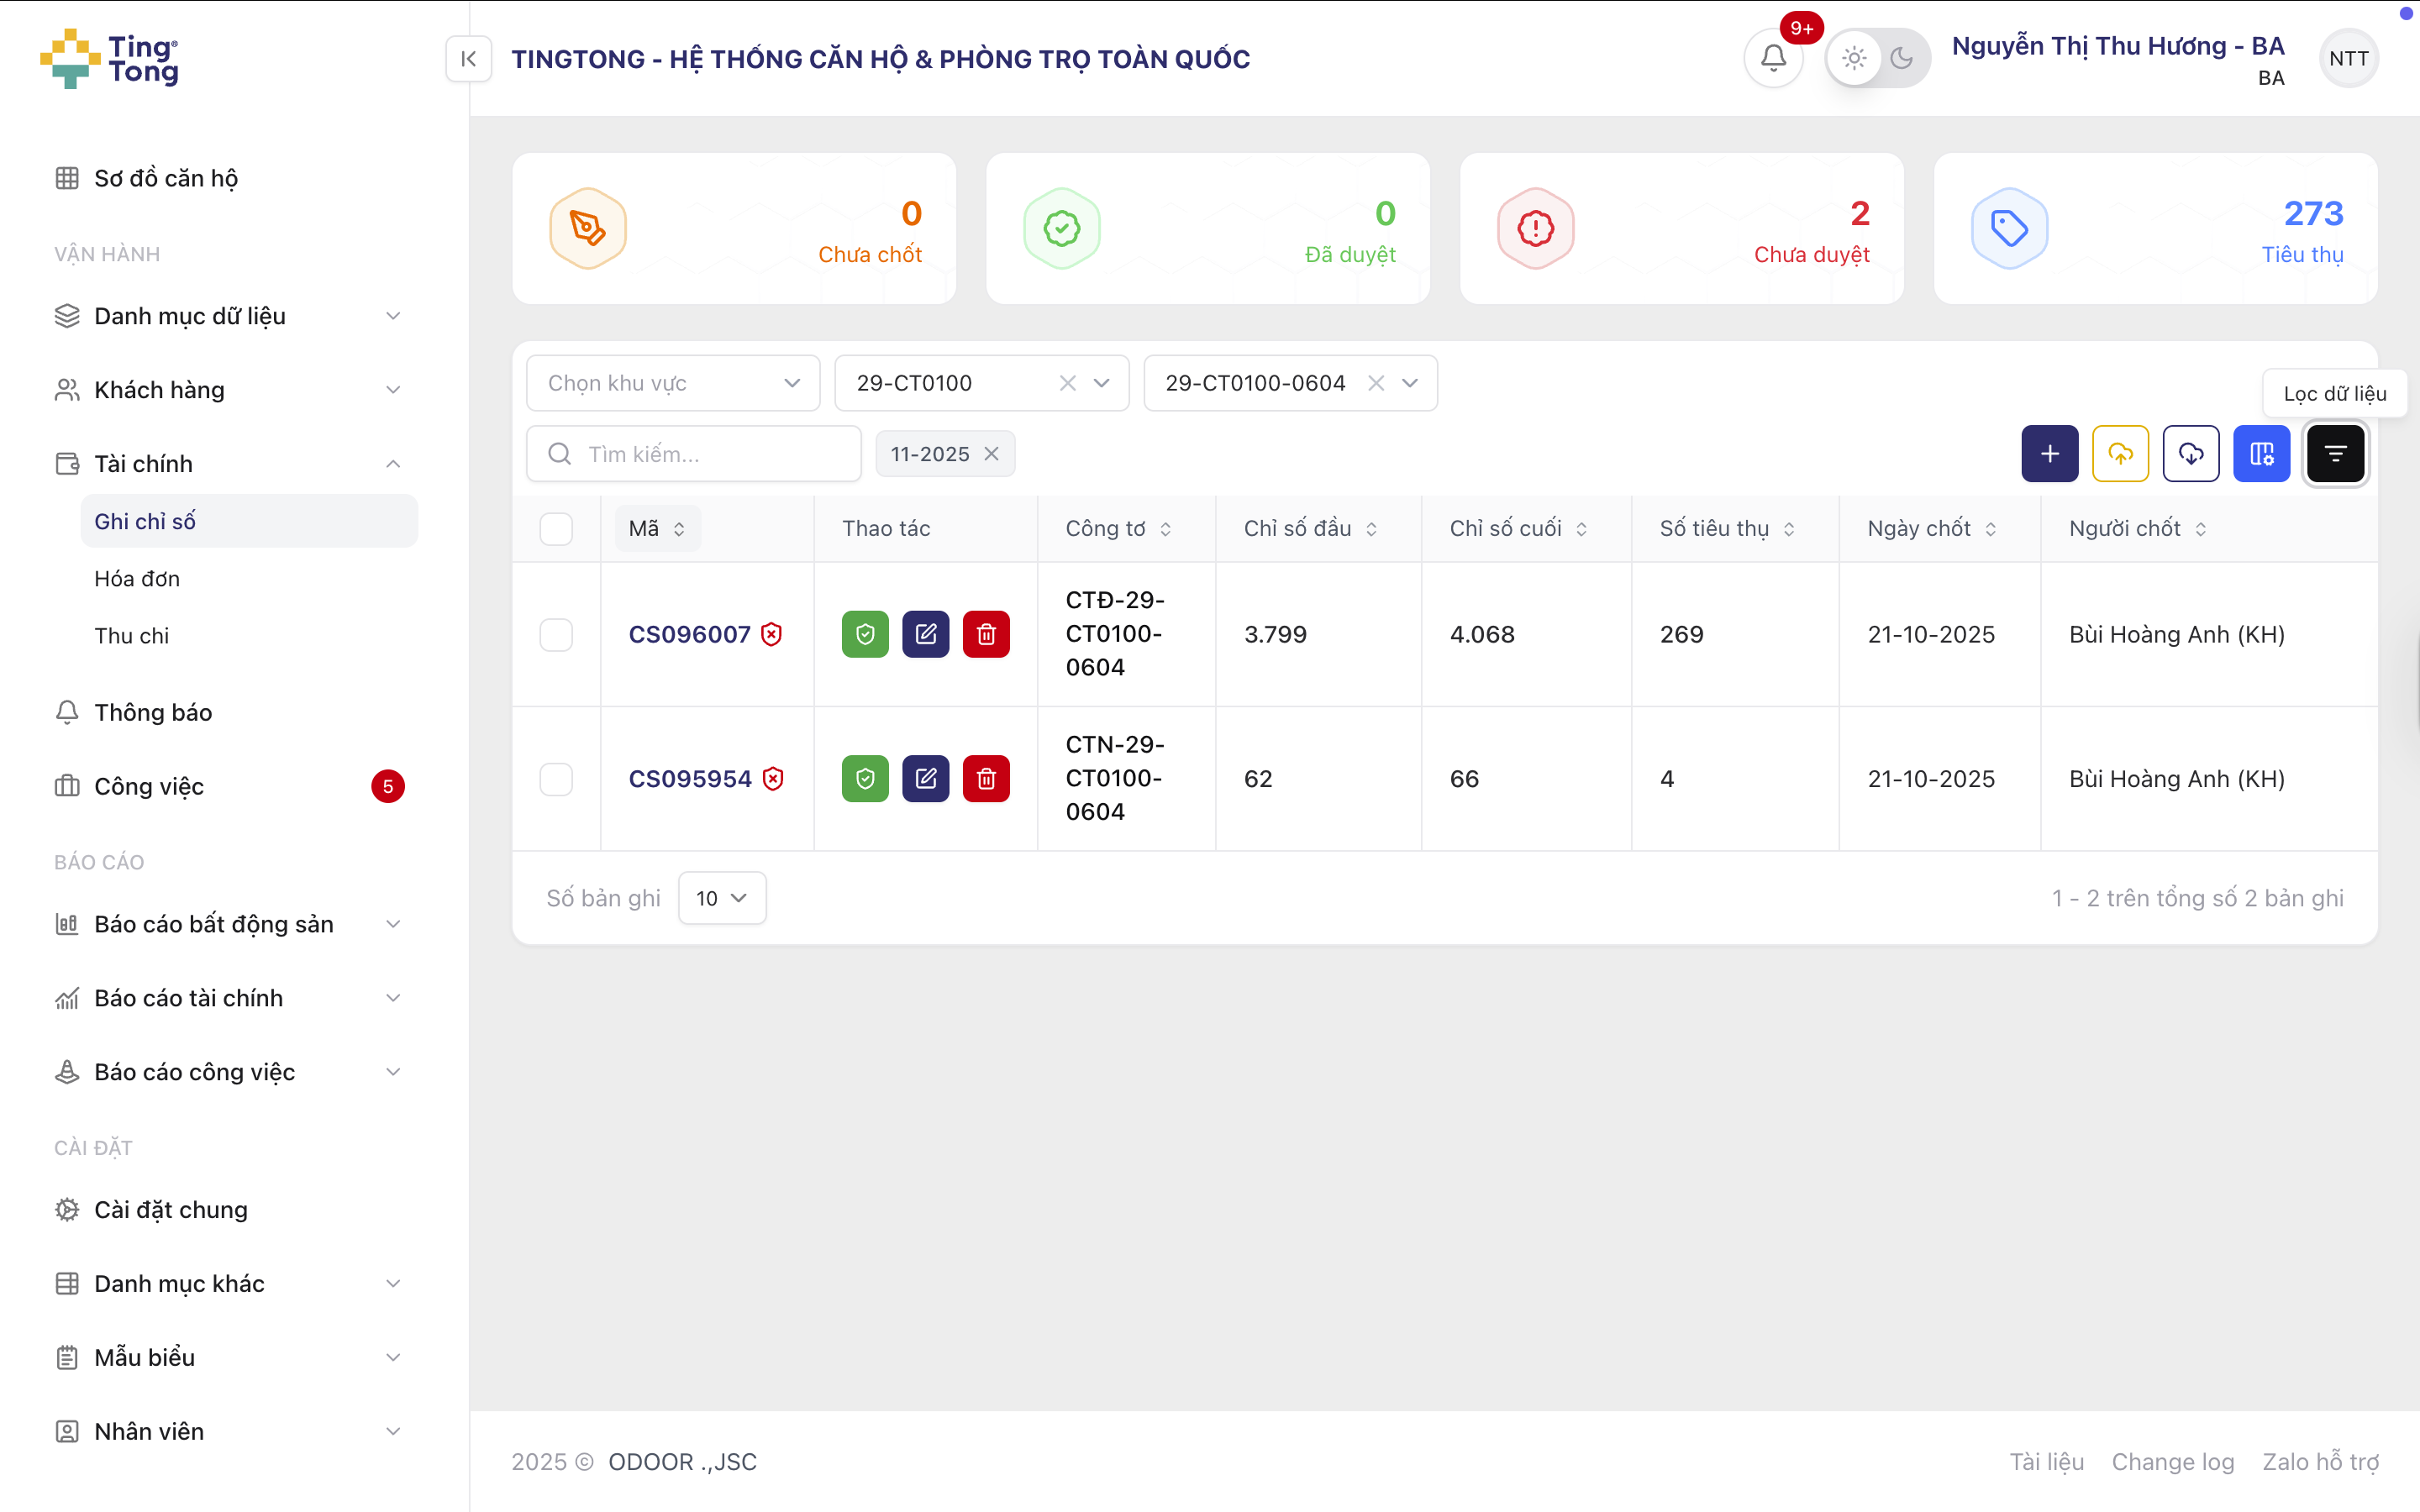Go to Sơ đồ căn hộ menu
Image resolution: width=2420 pixels, height=1512 pixels.
(166, 178)
